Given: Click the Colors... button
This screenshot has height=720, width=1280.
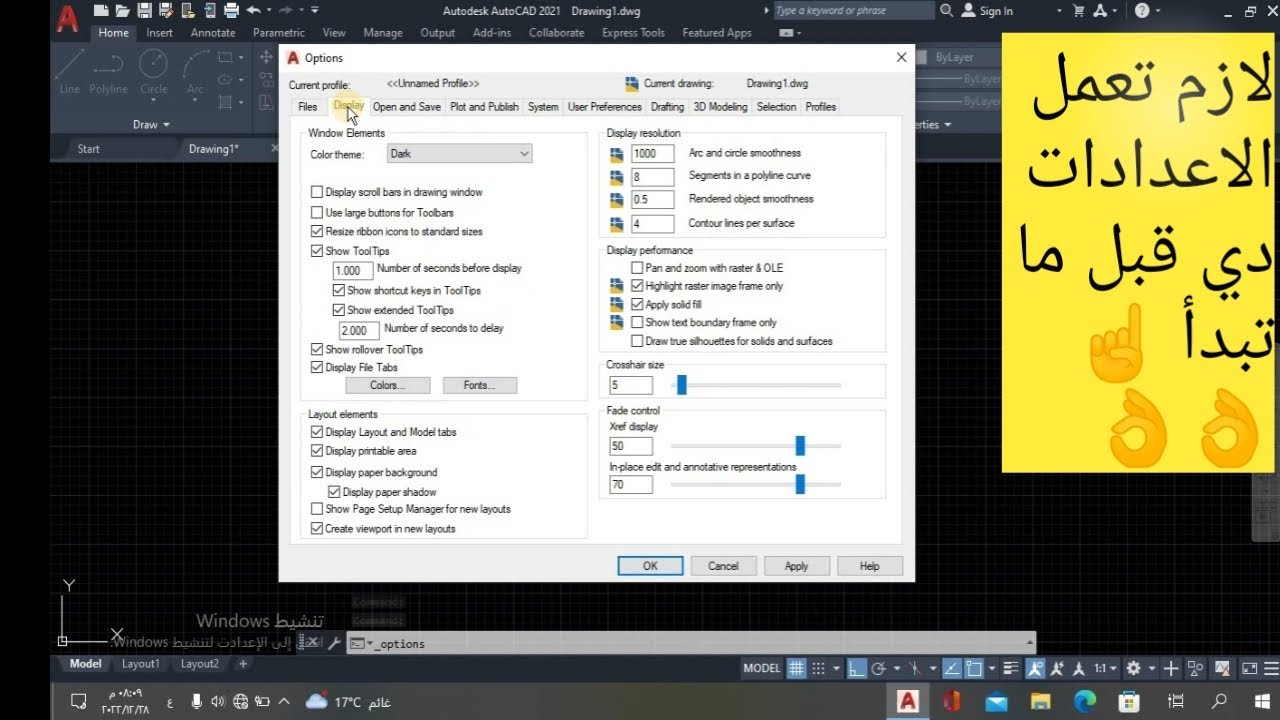Looking at the screenshot, I should tap(387, 385).
